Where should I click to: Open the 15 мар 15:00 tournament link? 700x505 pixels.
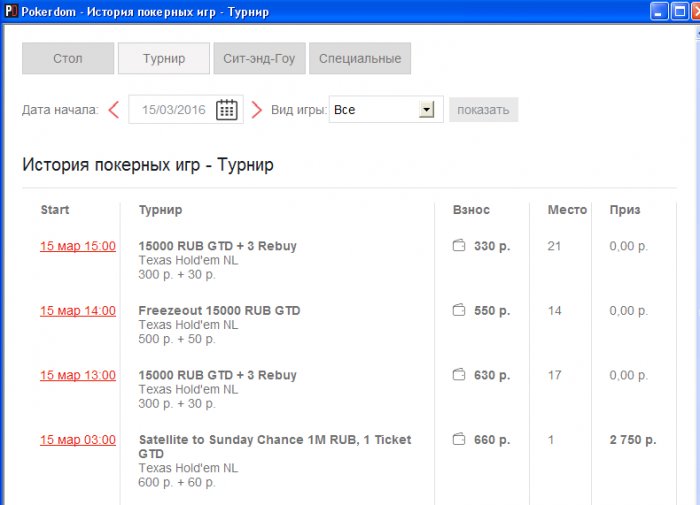point(78,246)
